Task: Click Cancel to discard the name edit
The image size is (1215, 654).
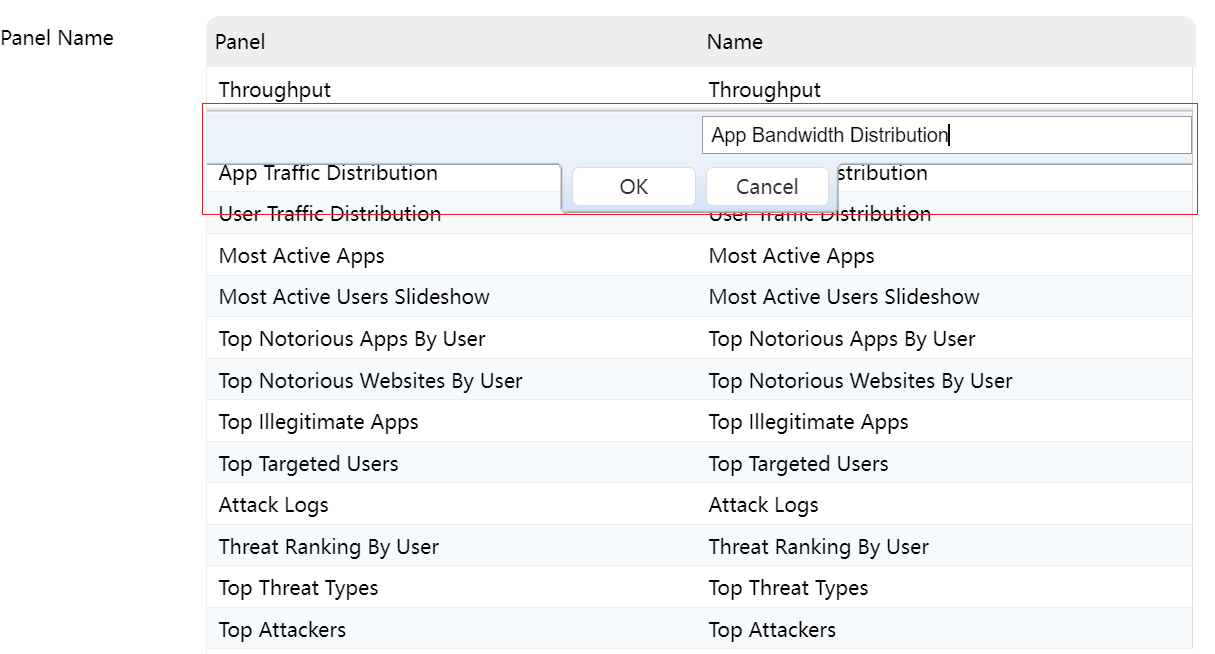Action: coord(767,187)
